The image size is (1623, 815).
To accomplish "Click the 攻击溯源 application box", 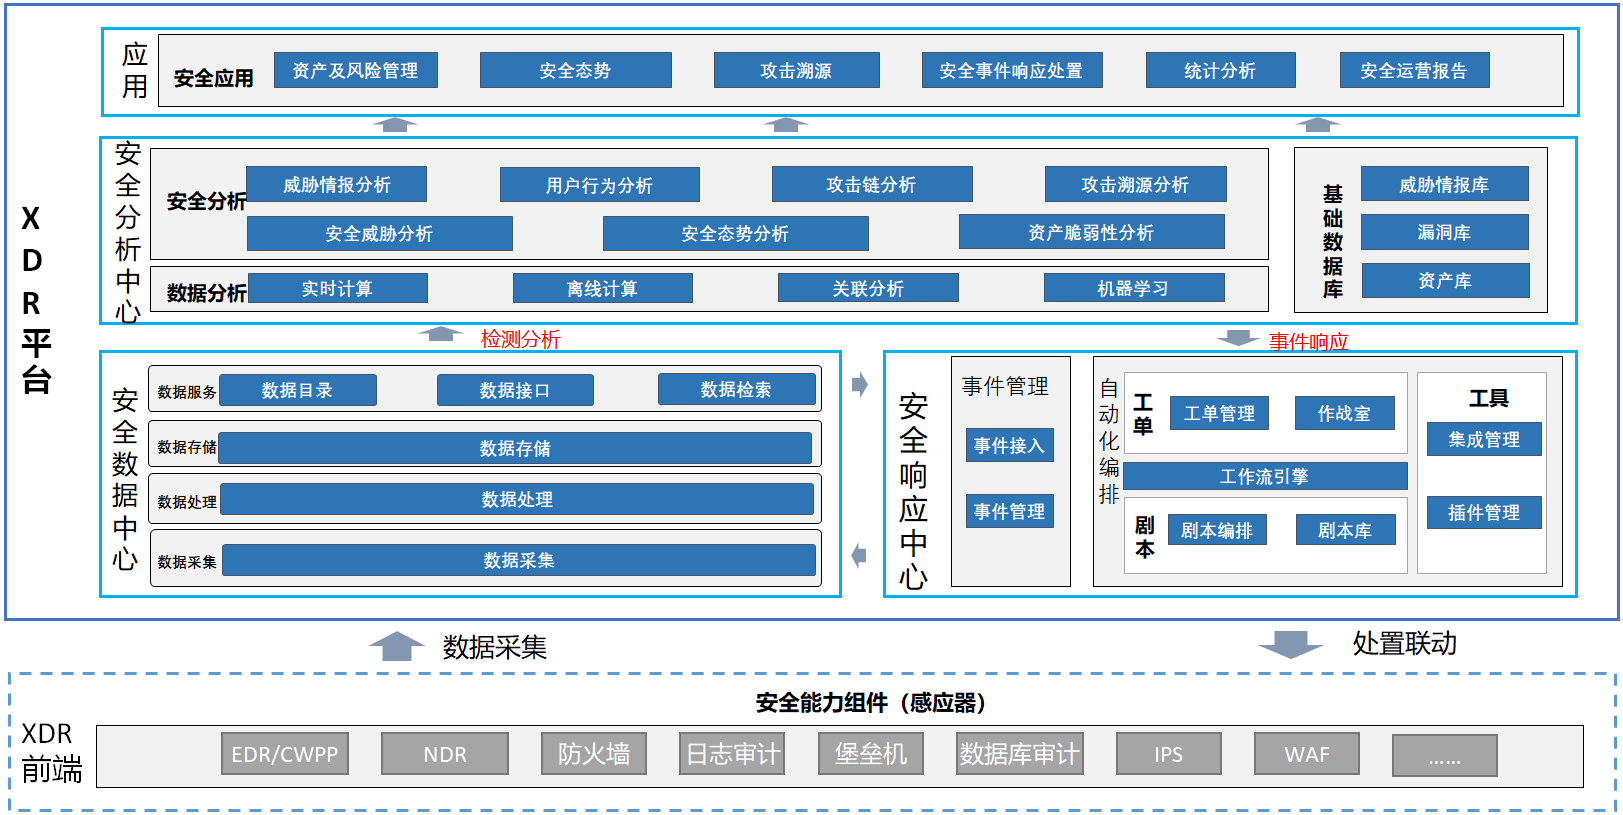I will (x=796, y=71).
